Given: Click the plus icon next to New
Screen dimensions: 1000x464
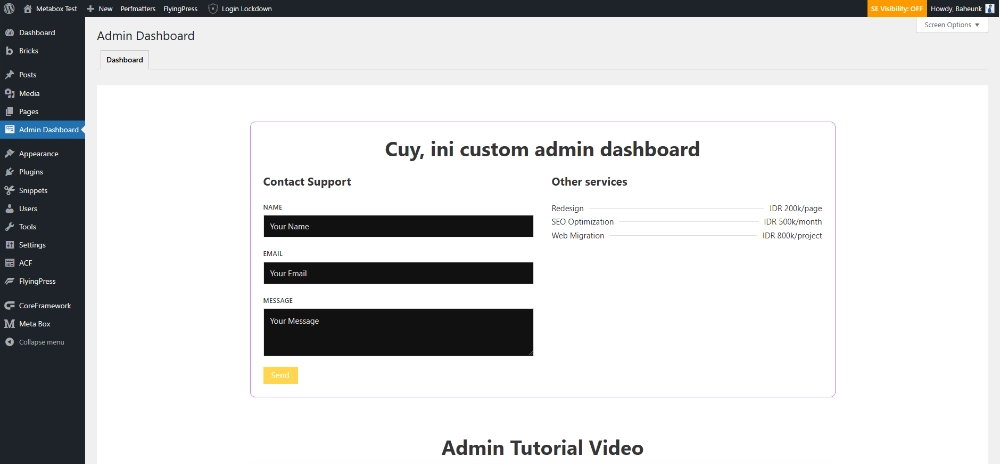Looking at the screenshot, I should point(90,9).
